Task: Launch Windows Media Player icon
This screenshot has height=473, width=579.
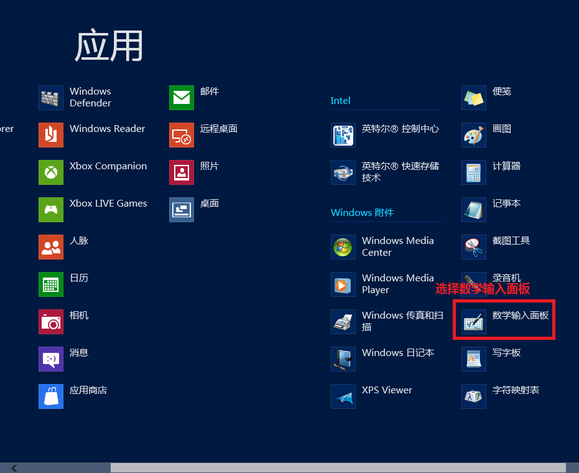Action: (x=343, y=284)
